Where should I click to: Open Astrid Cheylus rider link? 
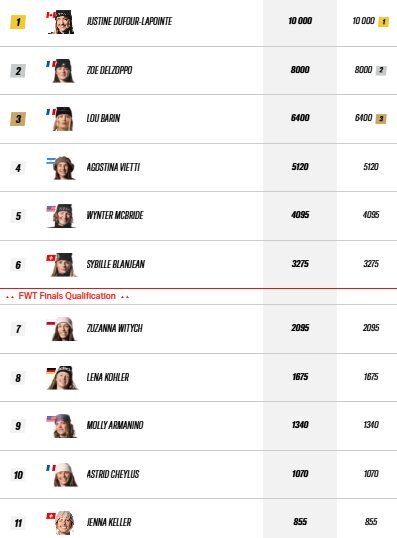[113, 475]
